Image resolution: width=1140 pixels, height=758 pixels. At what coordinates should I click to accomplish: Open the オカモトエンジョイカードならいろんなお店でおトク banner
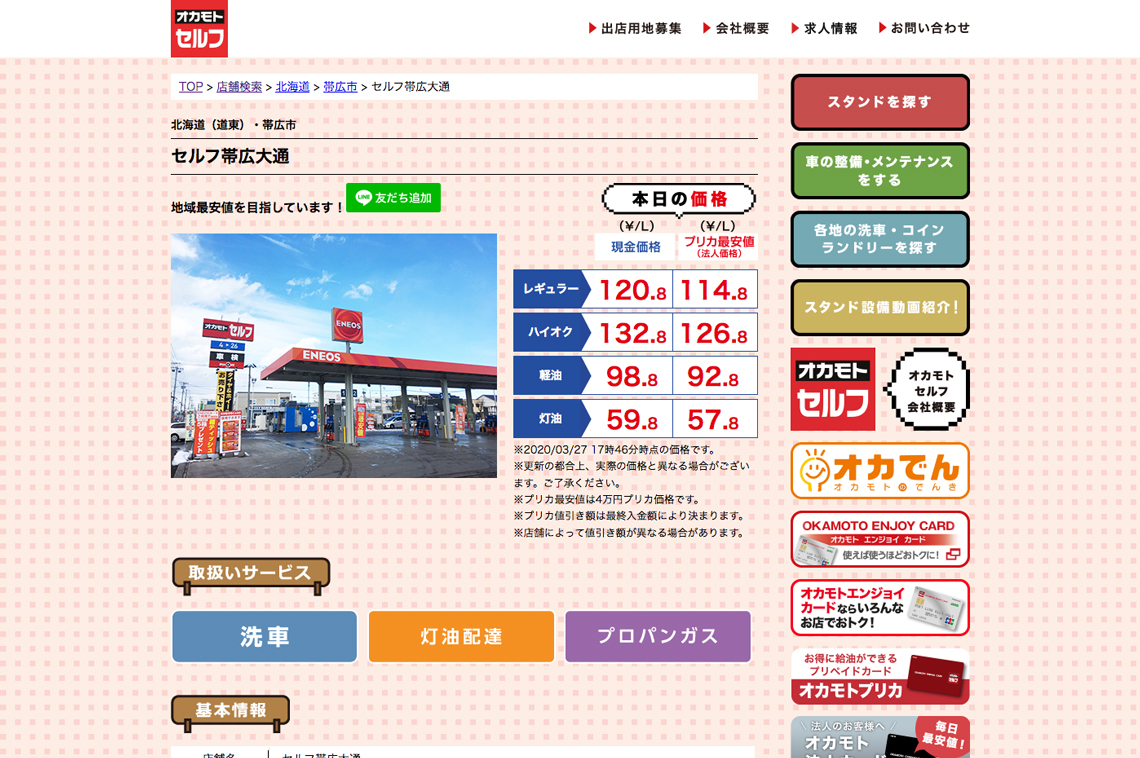click(x=880, y=608)
